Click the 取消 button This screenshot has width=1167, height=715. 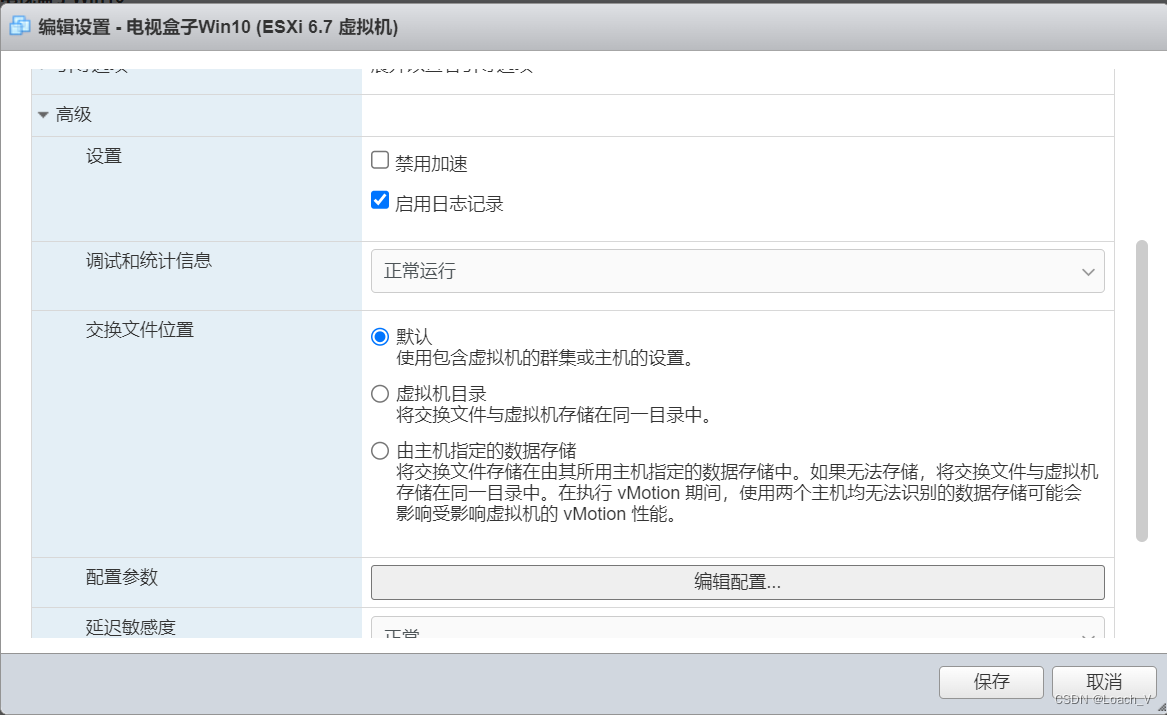(x=1104, y=682)
